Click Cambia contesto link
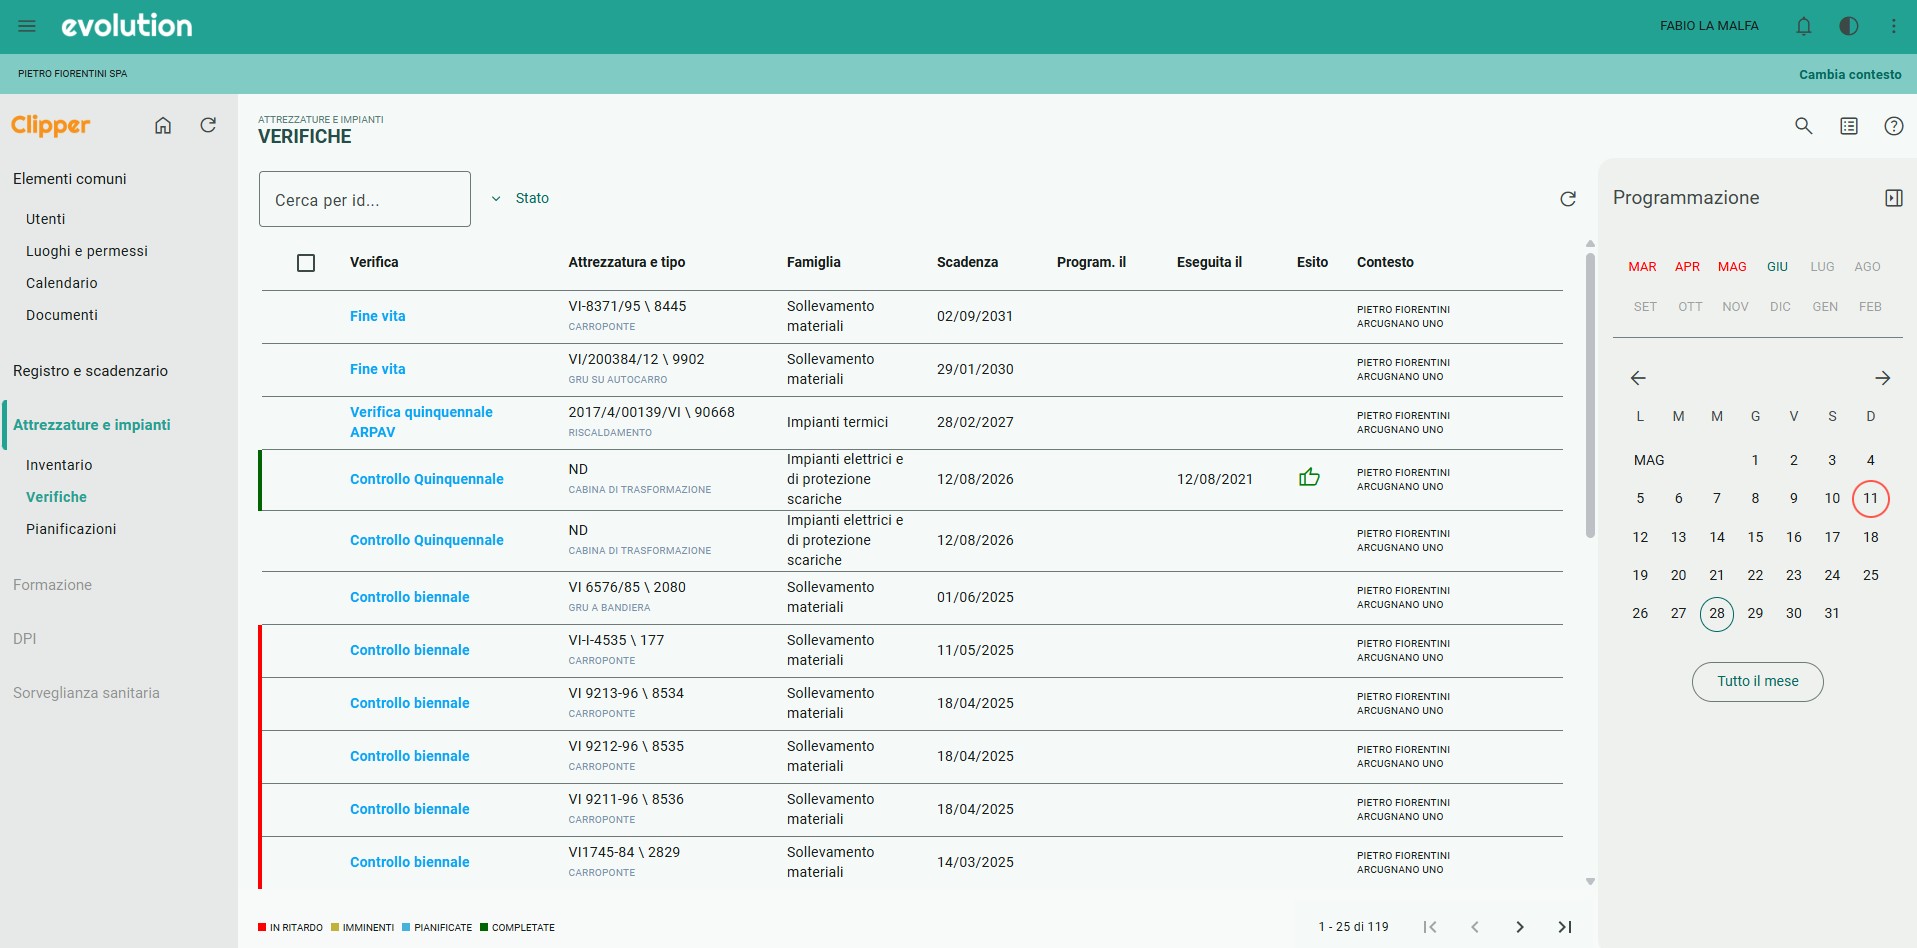This screenshot has width=1917, height=948. pyautogui.click(x=1850, y=74)
